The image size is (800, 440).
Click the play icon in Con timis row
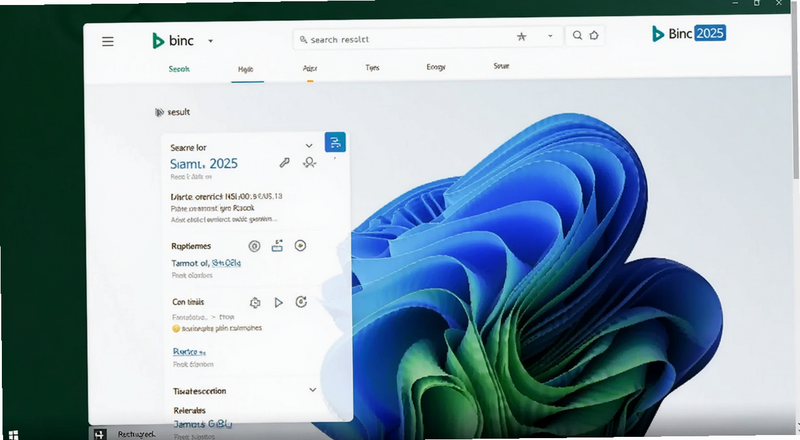[x=279, y=303]
